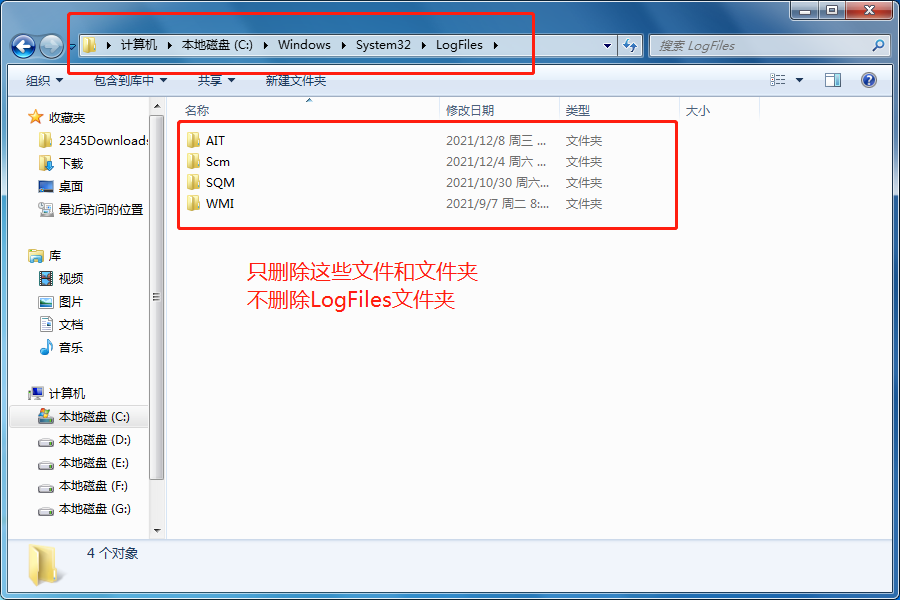The height and width of the screenshot is (600, 900).
Task: Open the view options dropdown arrow
Action: pos(799,80)
